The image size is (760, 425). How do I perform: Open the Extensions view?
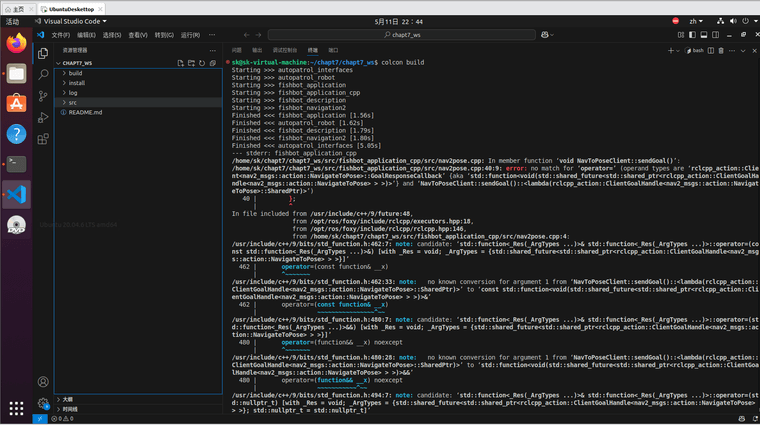43,139
